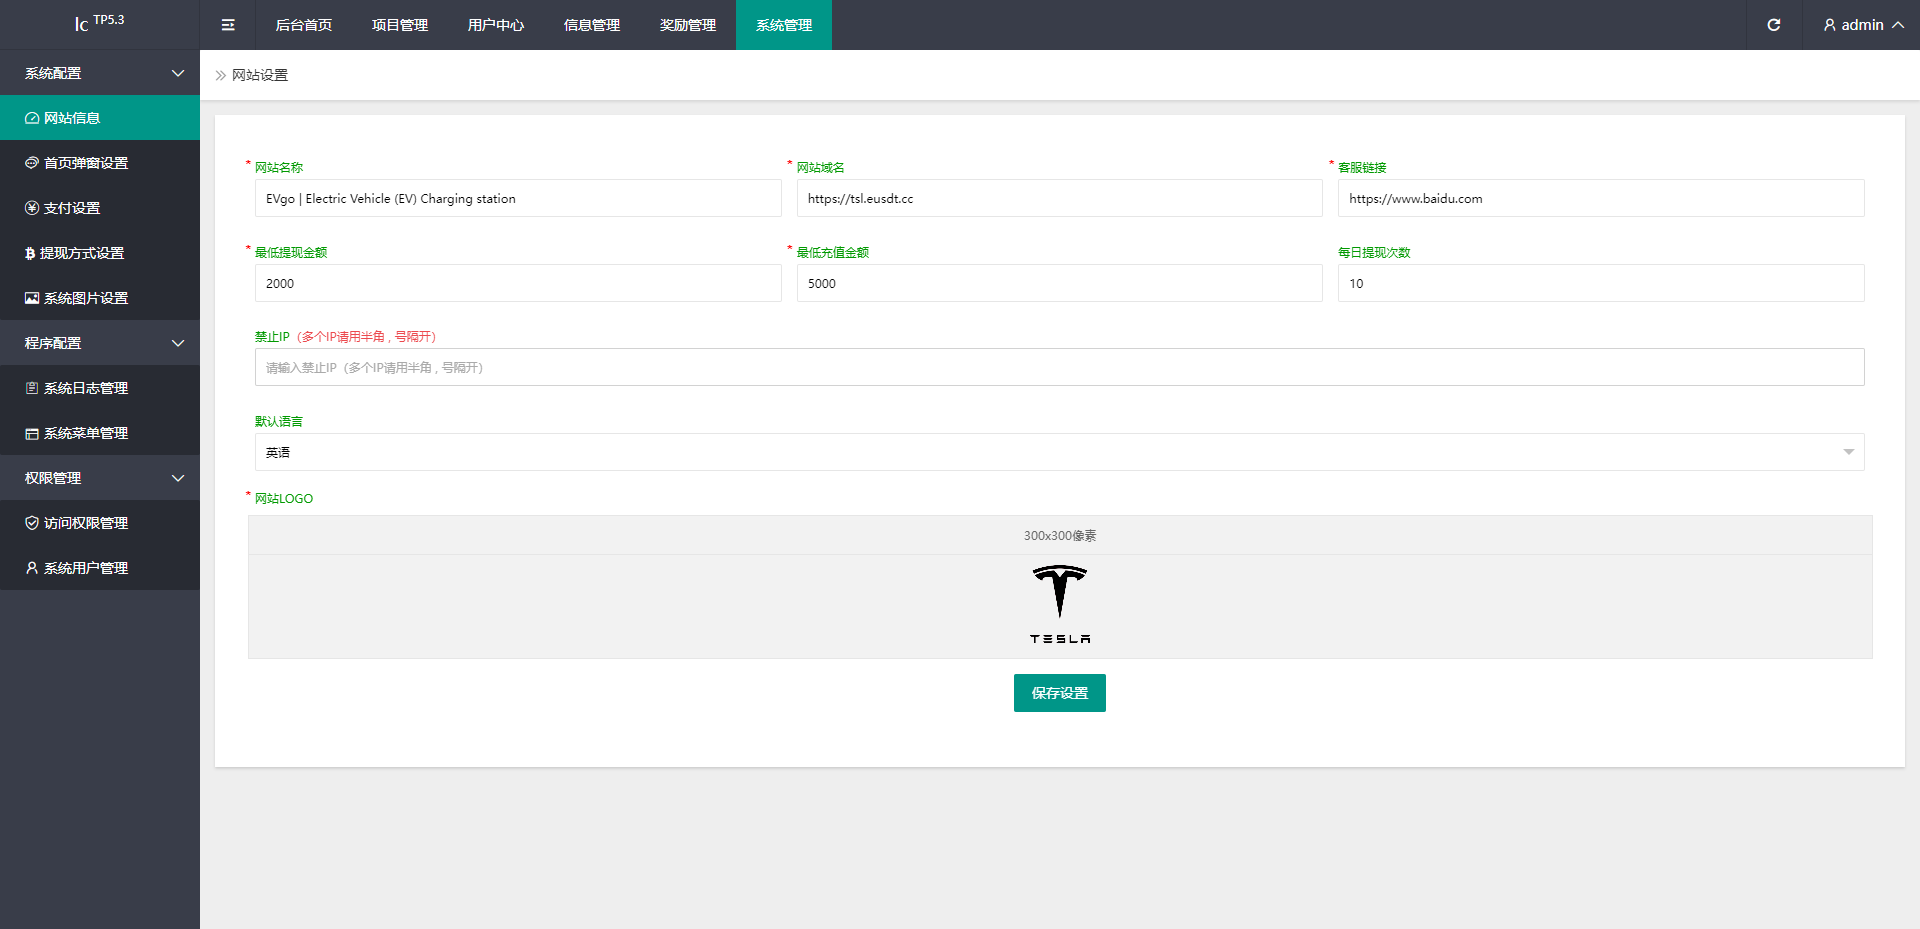Click the 300x300像素 upload header
Image resolution: width=1920 pixels, height=929 pixels.
coord(1060,535)
